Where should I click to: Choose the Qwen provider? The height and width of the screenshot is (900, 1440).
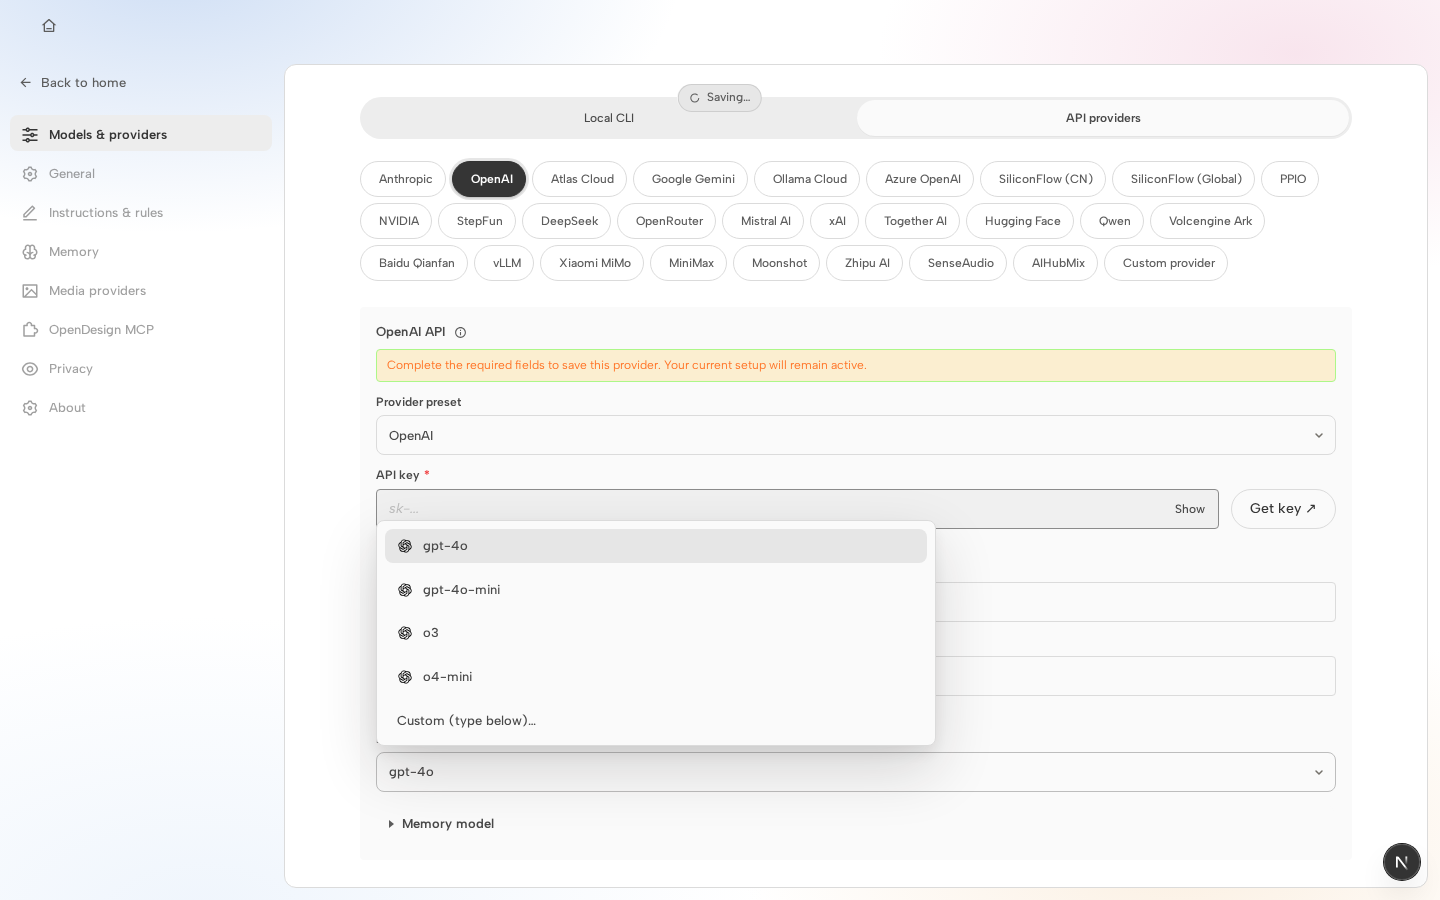[x=1112, y=221]
